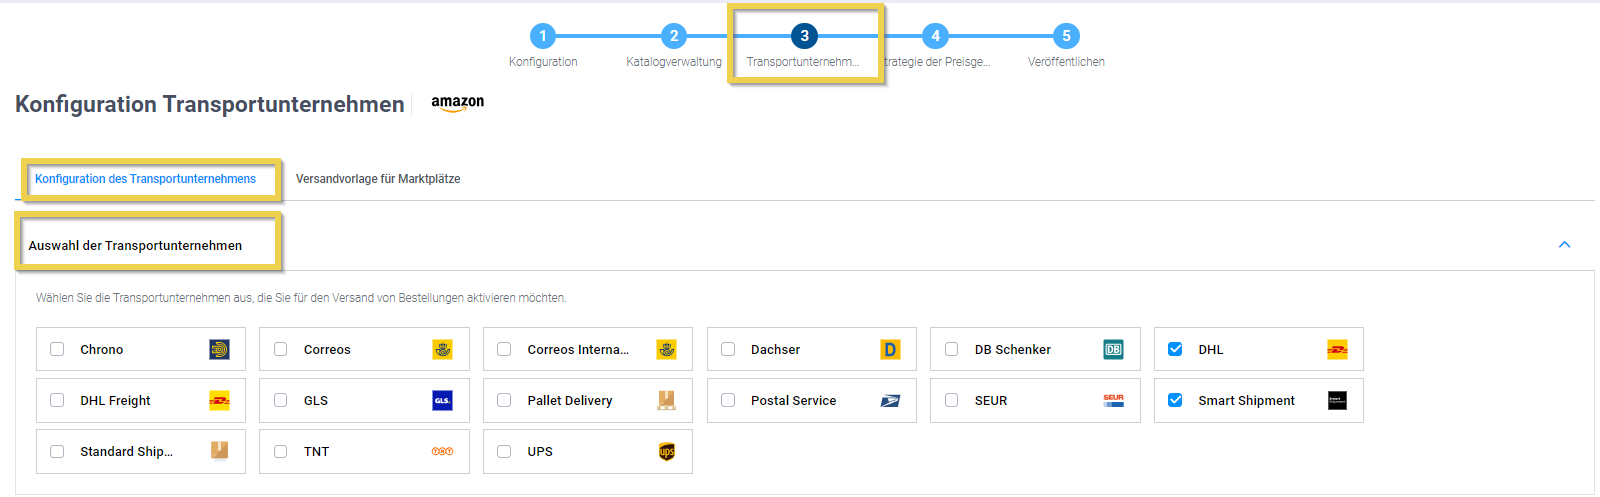The image size is (1600, 497).
Task: Click the Amazon marketplace logo
Action: (x=458, y=103)
